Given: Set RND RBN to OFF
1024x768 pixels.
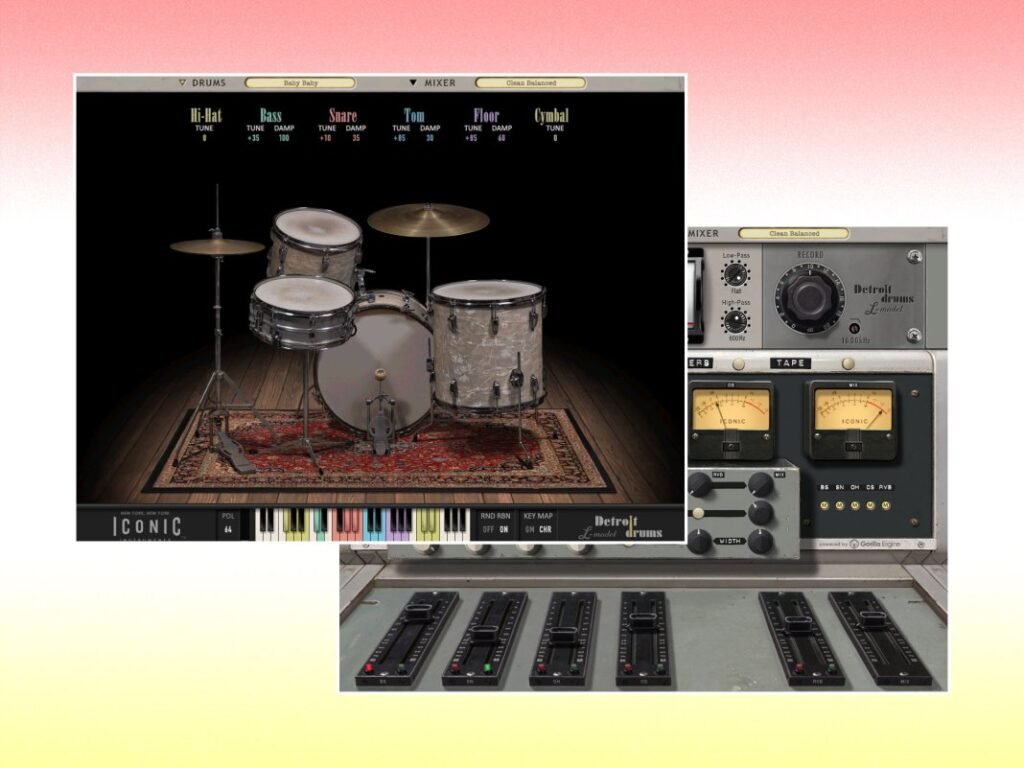Looking at the screenshot, I should (487, 530).
